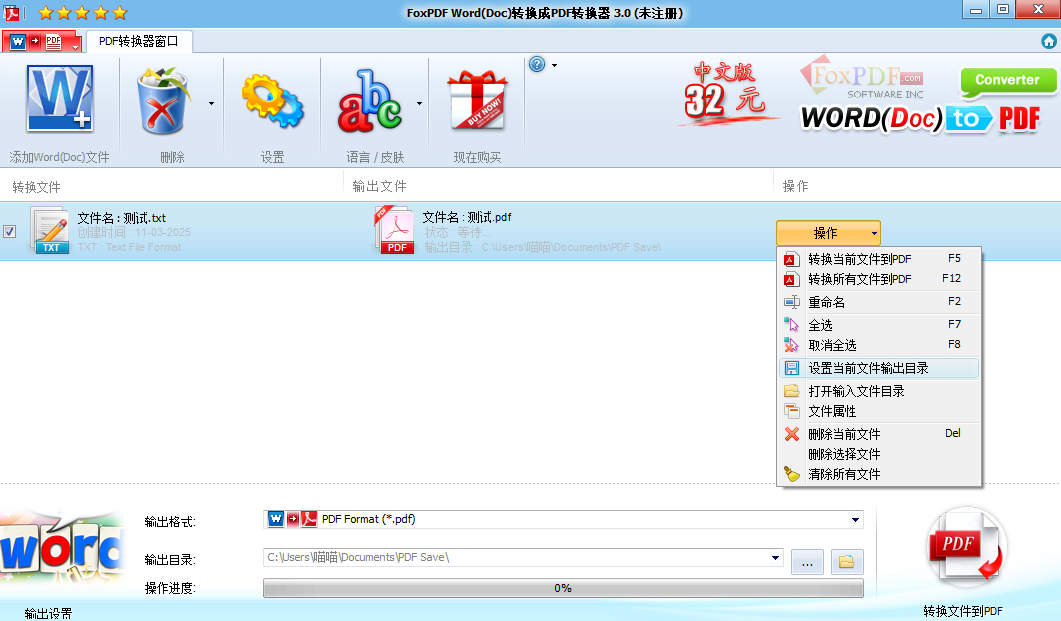Uncheck the 测试.txt file checkbox

[10, 232]
